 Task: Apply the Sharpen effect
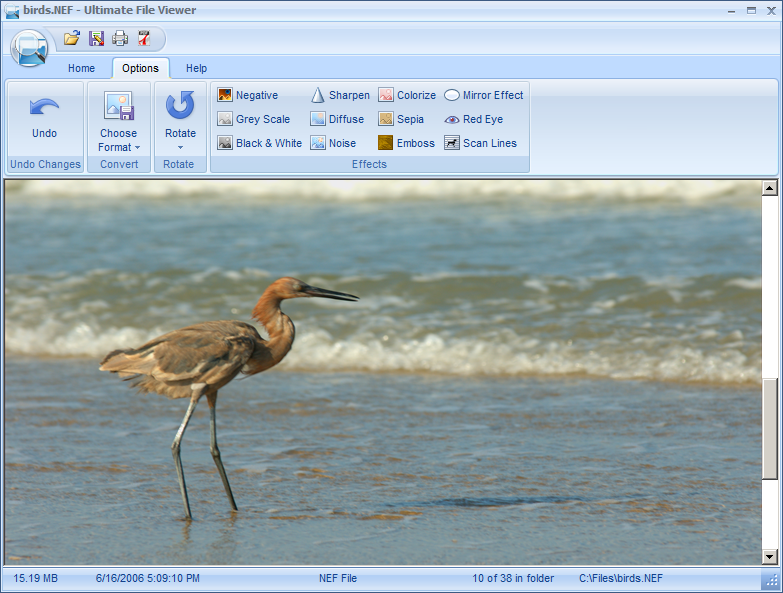pos(340,95)
